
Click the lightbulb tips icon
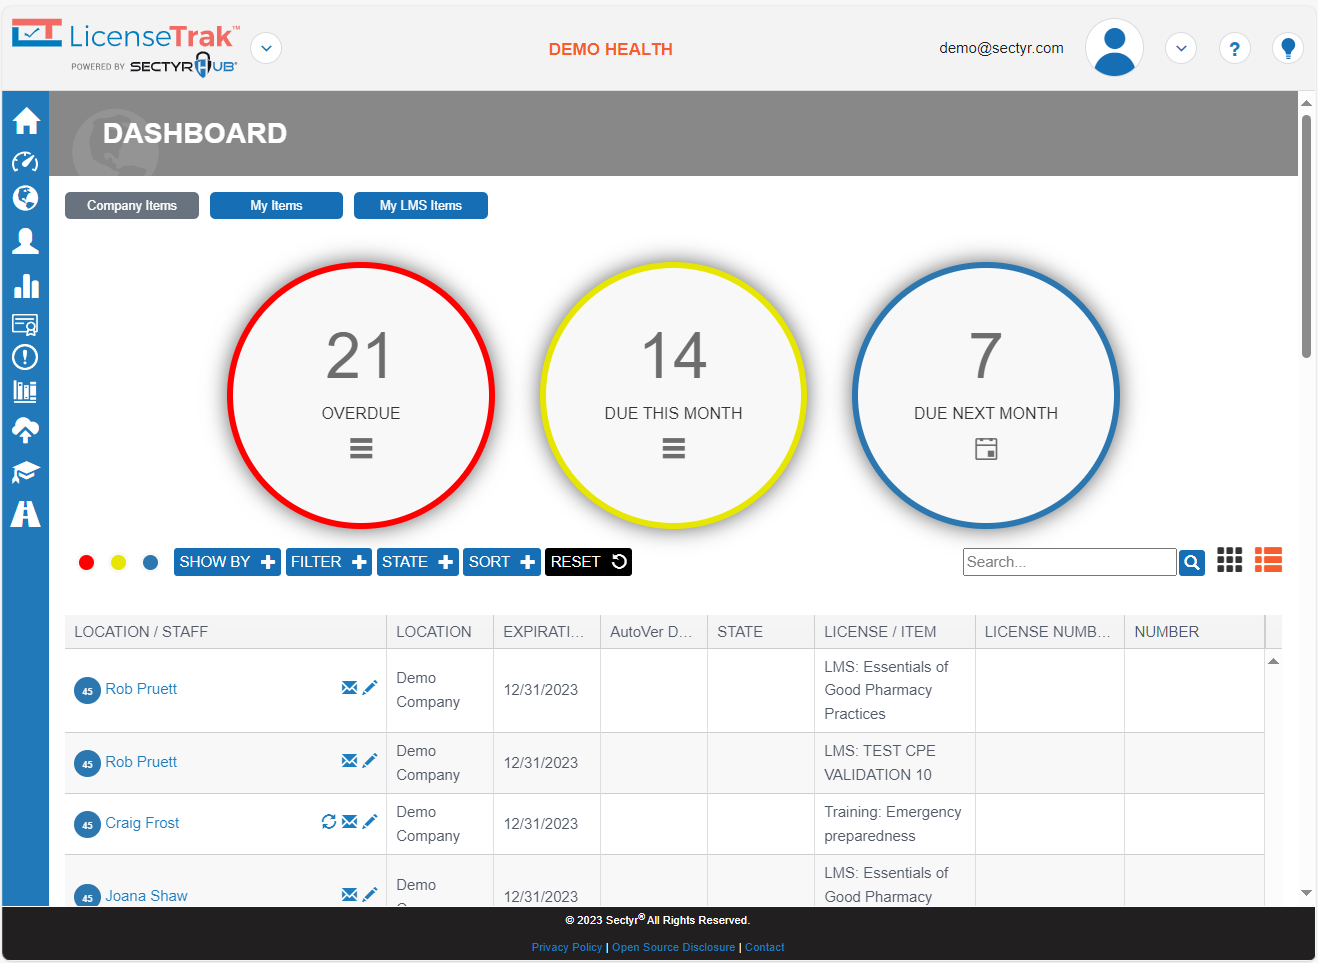pos(1288,48)
